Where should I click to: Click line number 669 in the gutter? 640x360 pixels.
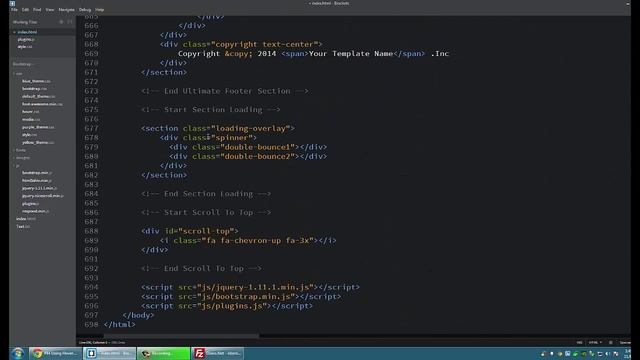(91, 53)
